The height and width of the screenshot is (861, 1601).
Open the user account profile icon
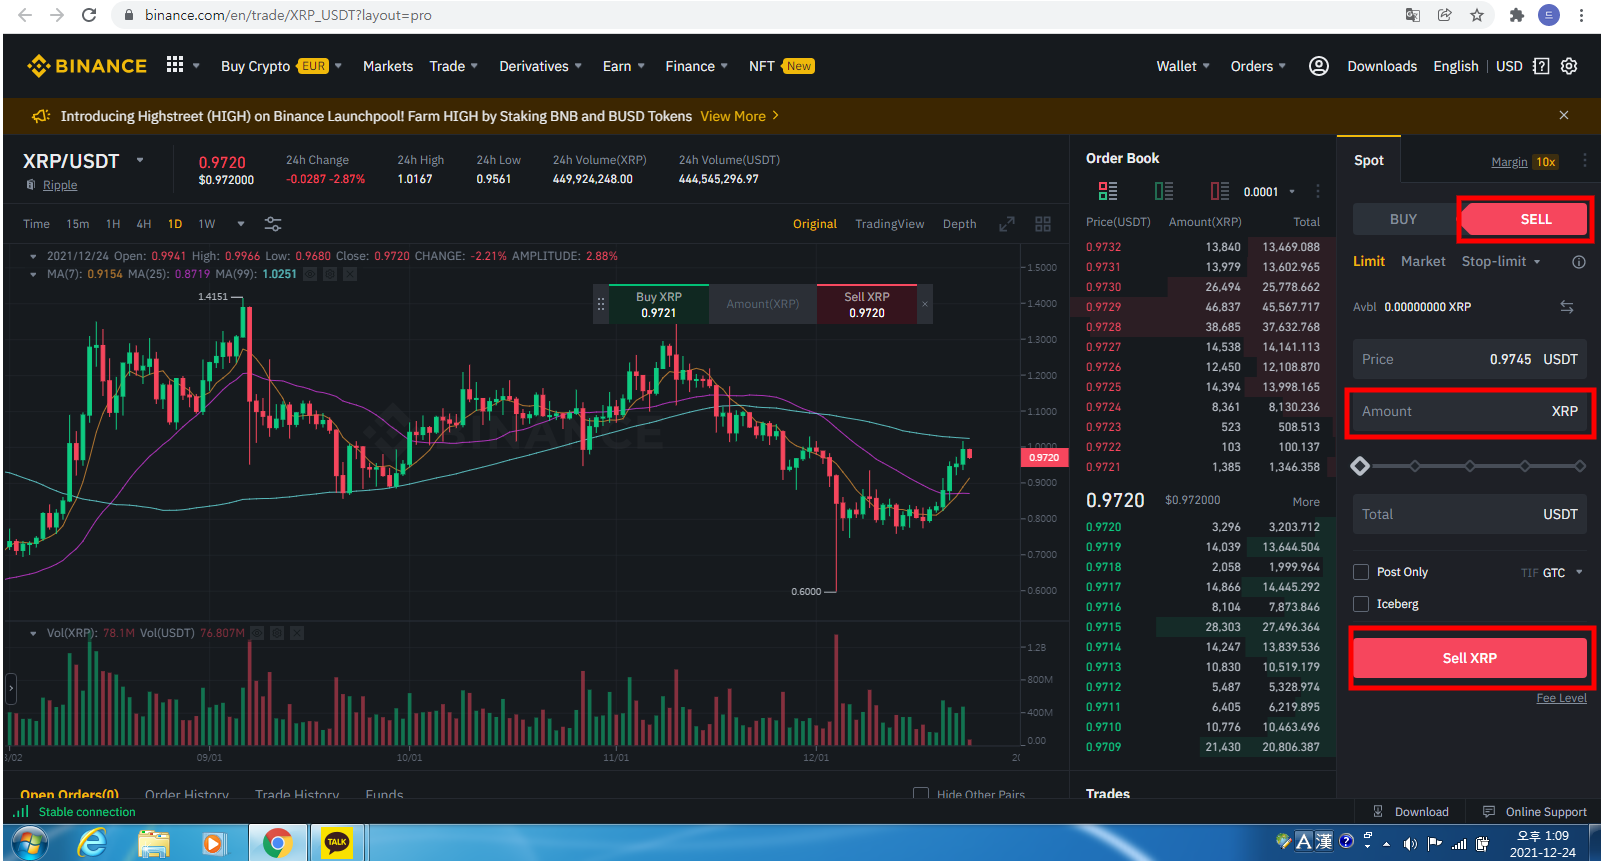tap(1319, 66)
